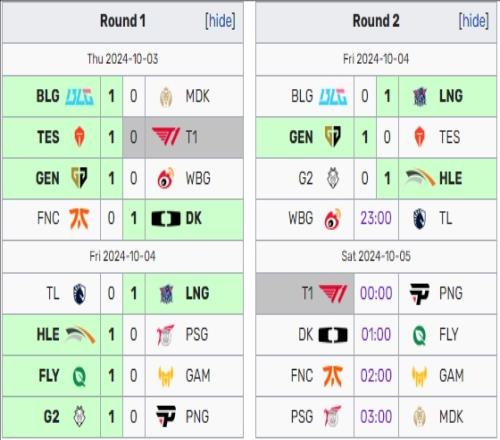Hide the Round 1 matches
This screenshot has width=500, height=440.
click(x=220, y=21)
